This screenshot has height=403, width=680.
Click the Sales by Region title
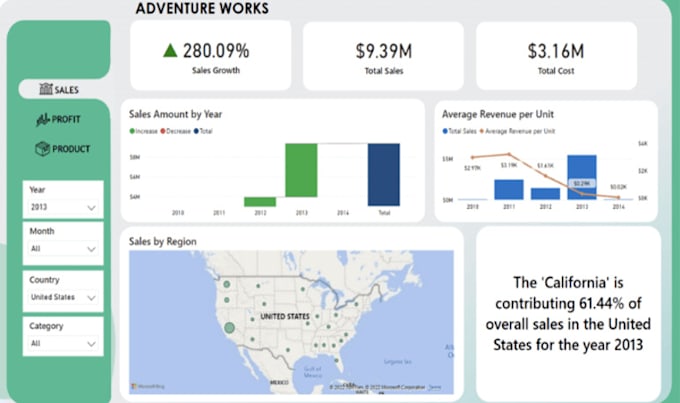tap(163, 242)
